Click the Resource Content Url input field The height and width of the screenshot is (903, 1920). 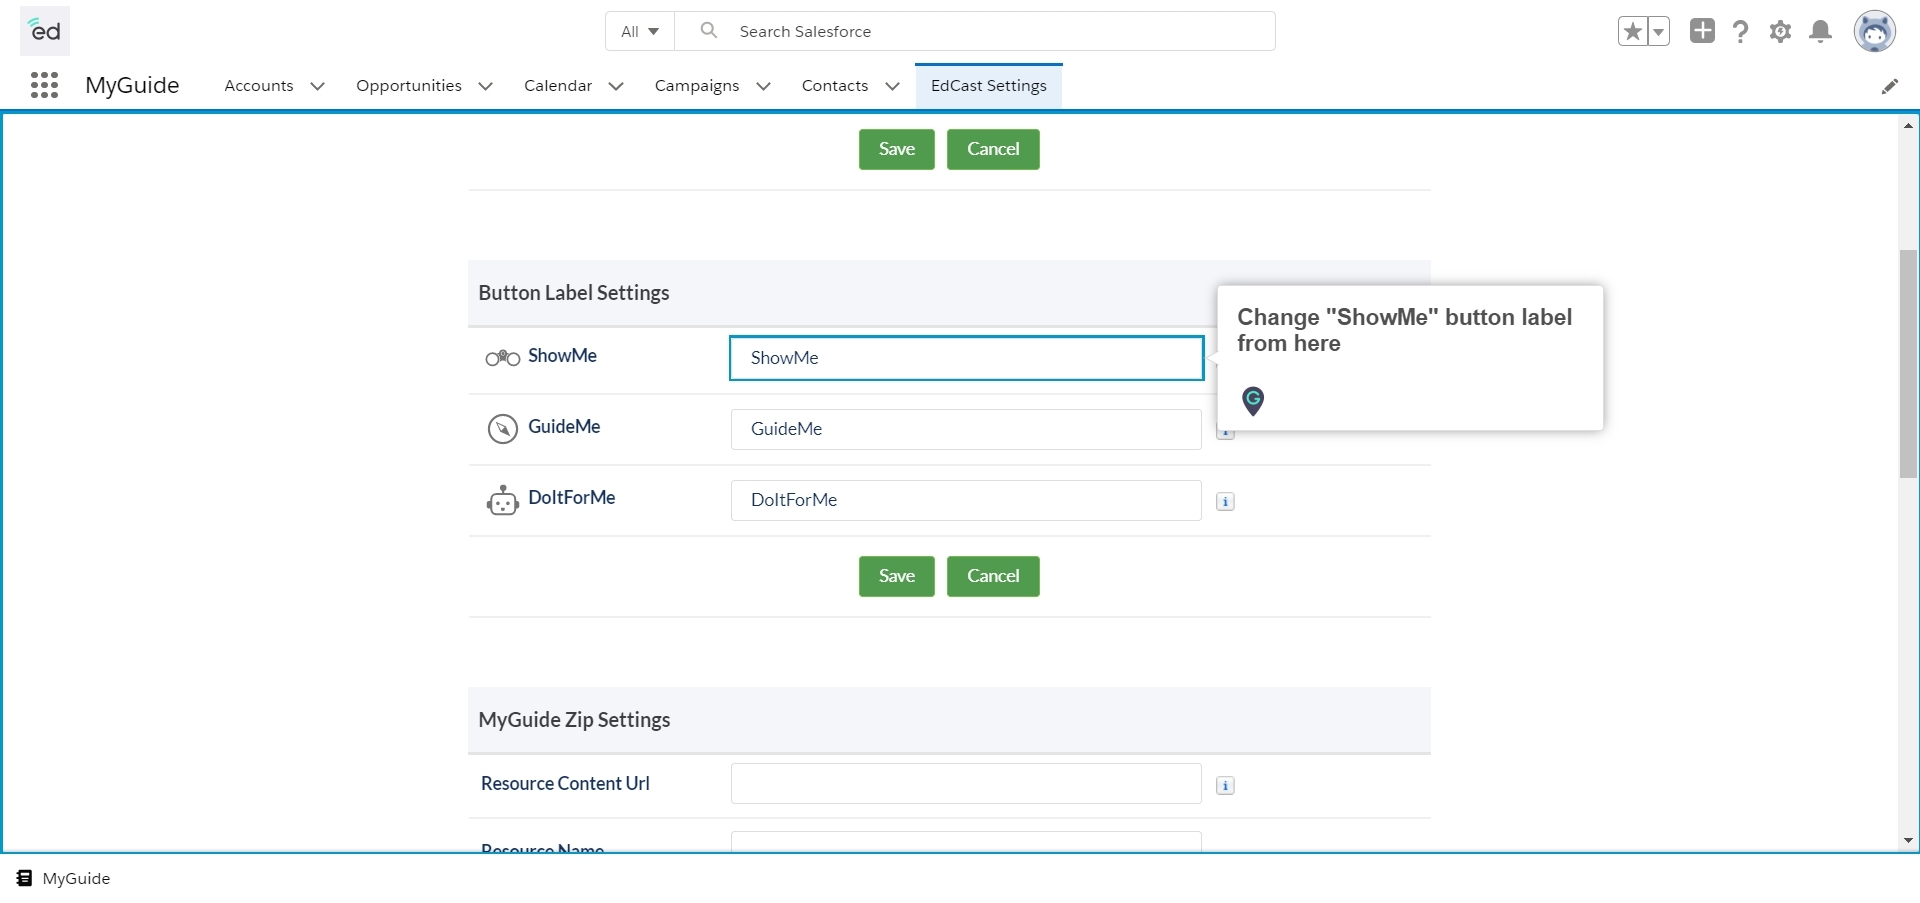(x=966, y=784)
